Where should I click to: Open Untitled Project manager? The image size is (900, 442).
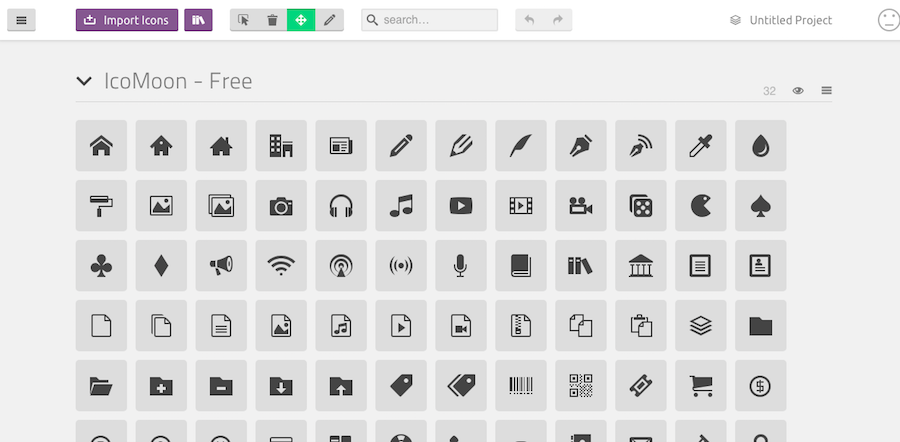pos(780,20)
